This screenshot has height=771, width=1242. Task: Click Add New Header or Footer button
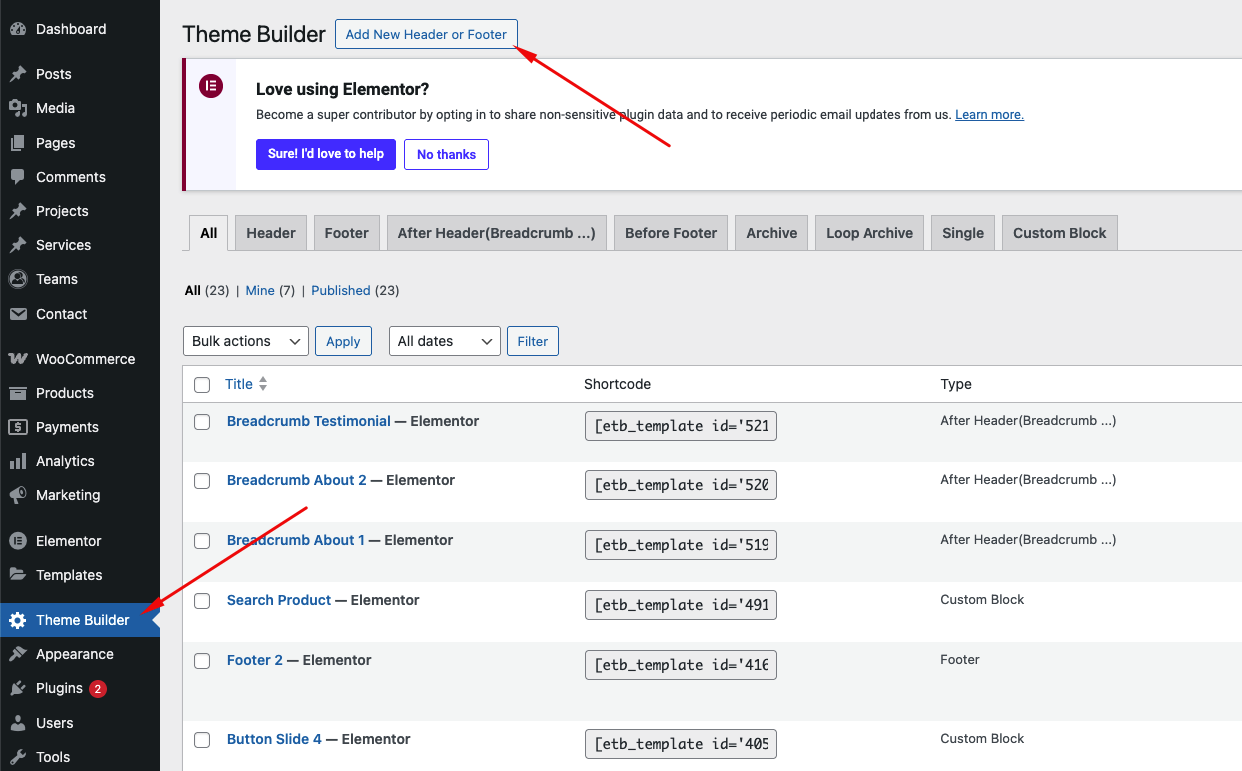tap(426, 34)
